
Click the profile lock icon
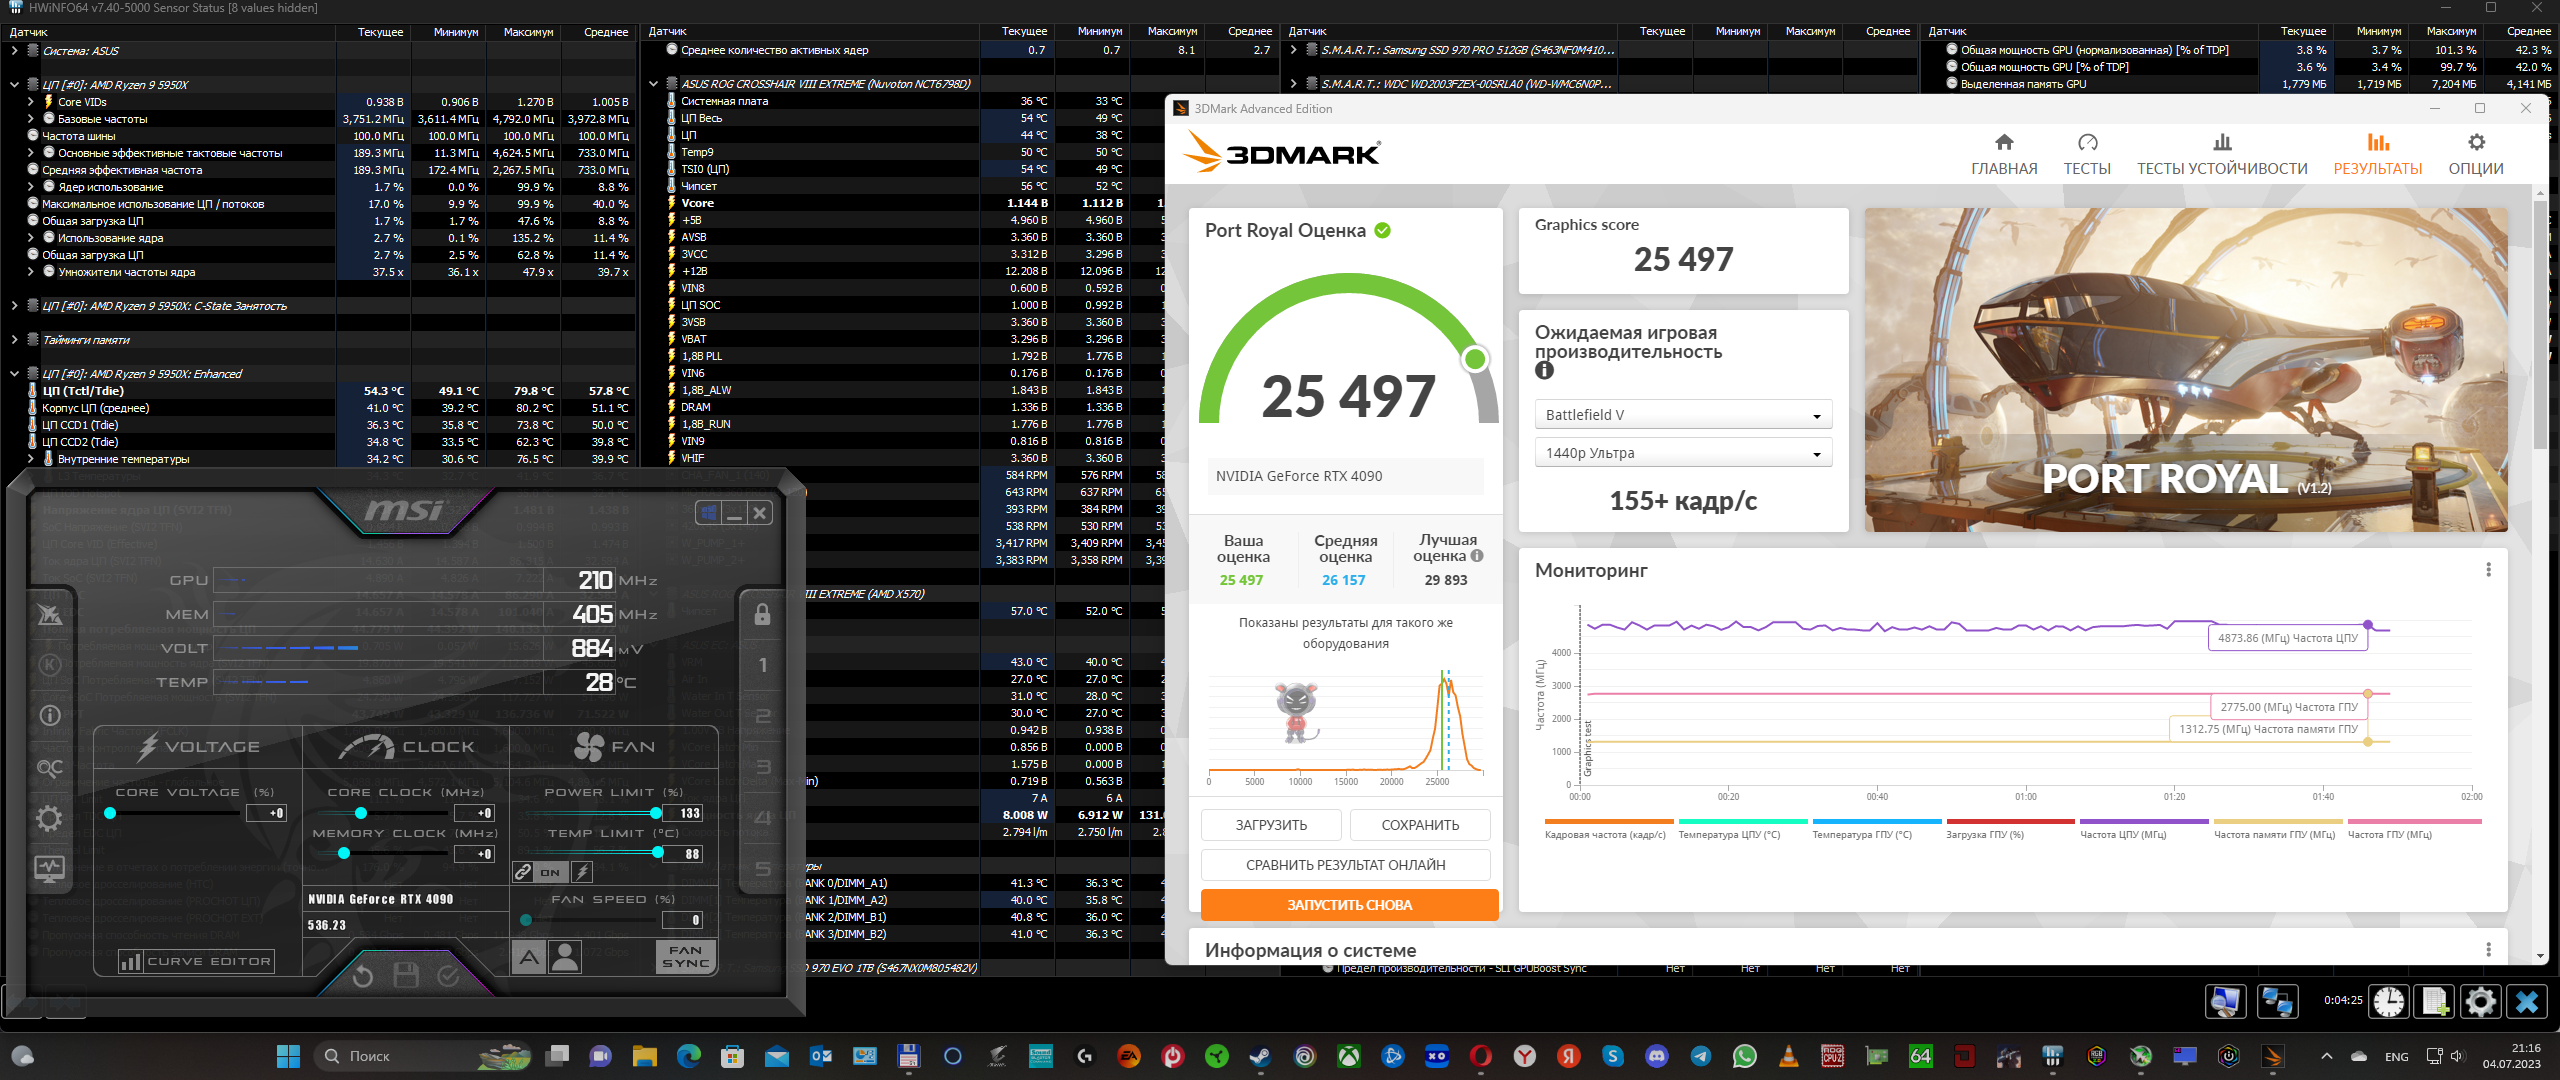coord(762,614)
